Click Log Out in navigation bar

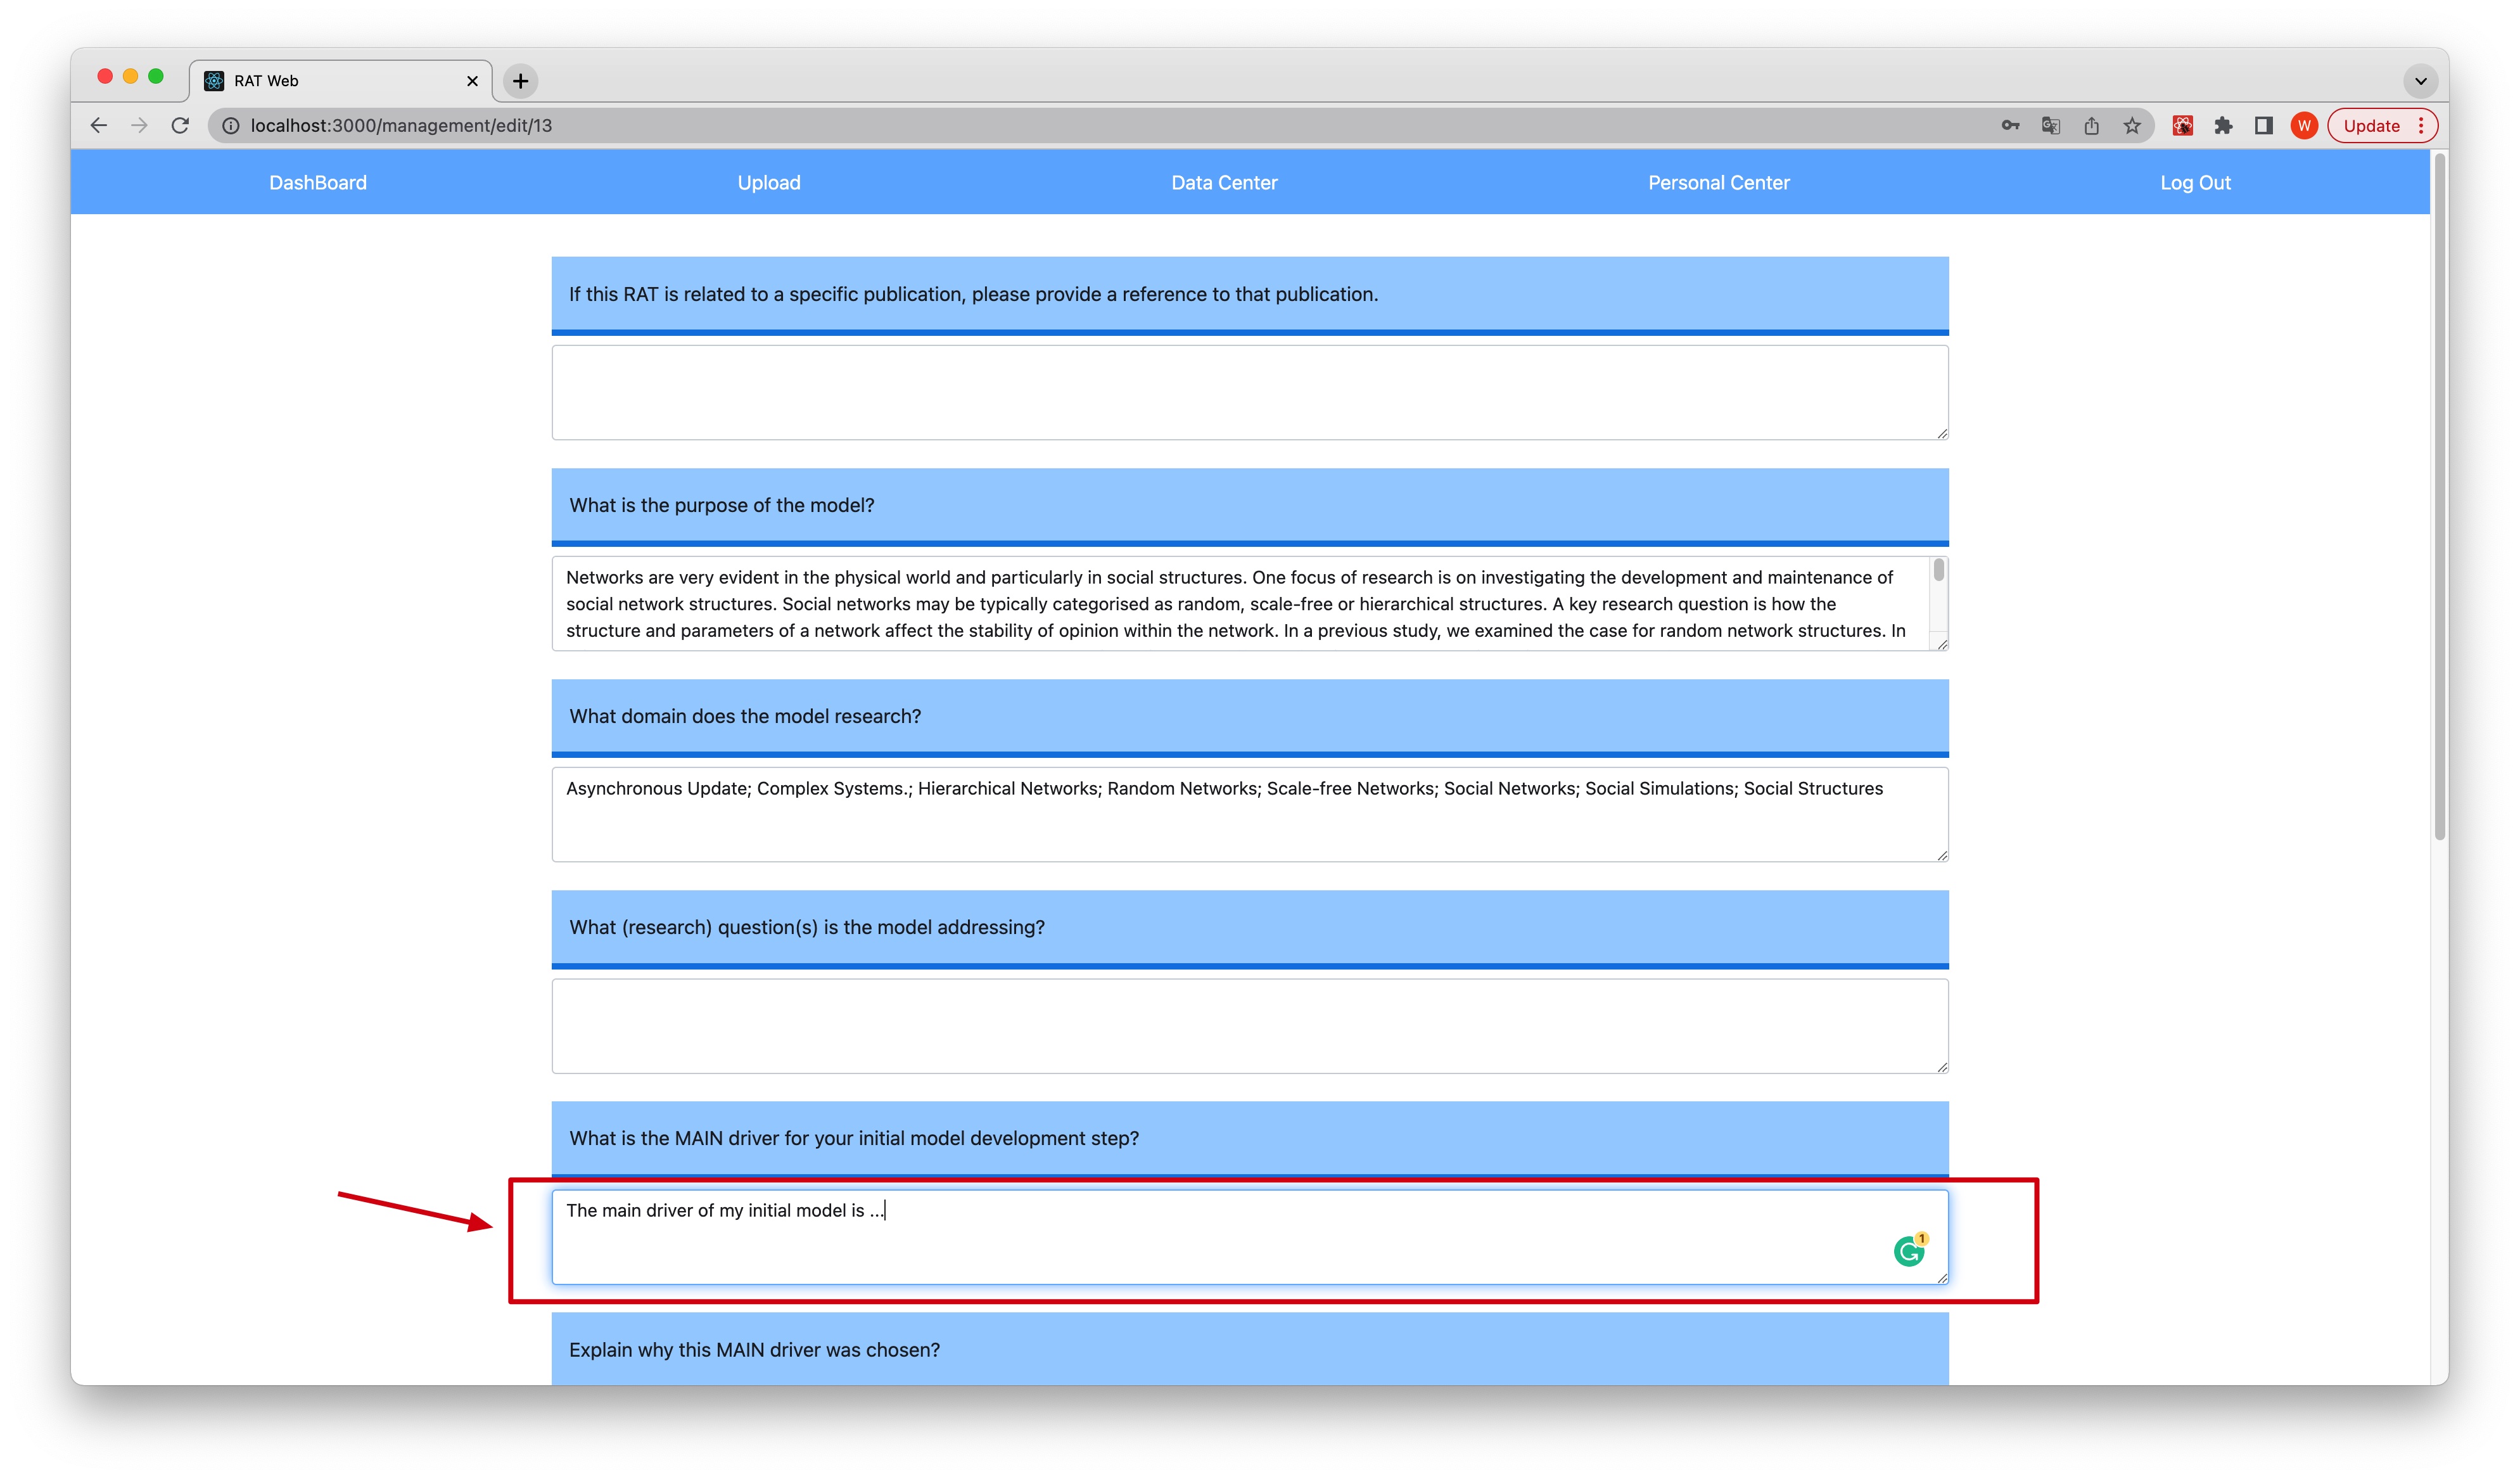point(2194,182)
